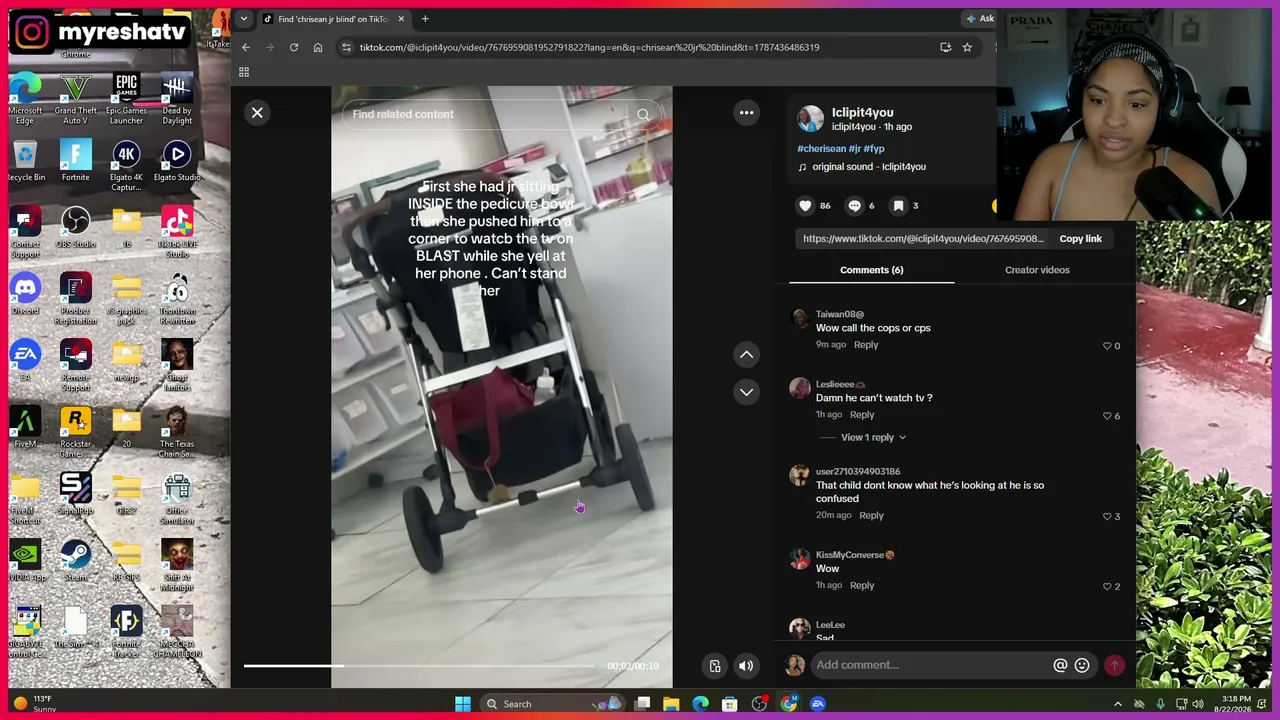
Task: Reply to user2710394903186's comment
Action: click(871, 516)
